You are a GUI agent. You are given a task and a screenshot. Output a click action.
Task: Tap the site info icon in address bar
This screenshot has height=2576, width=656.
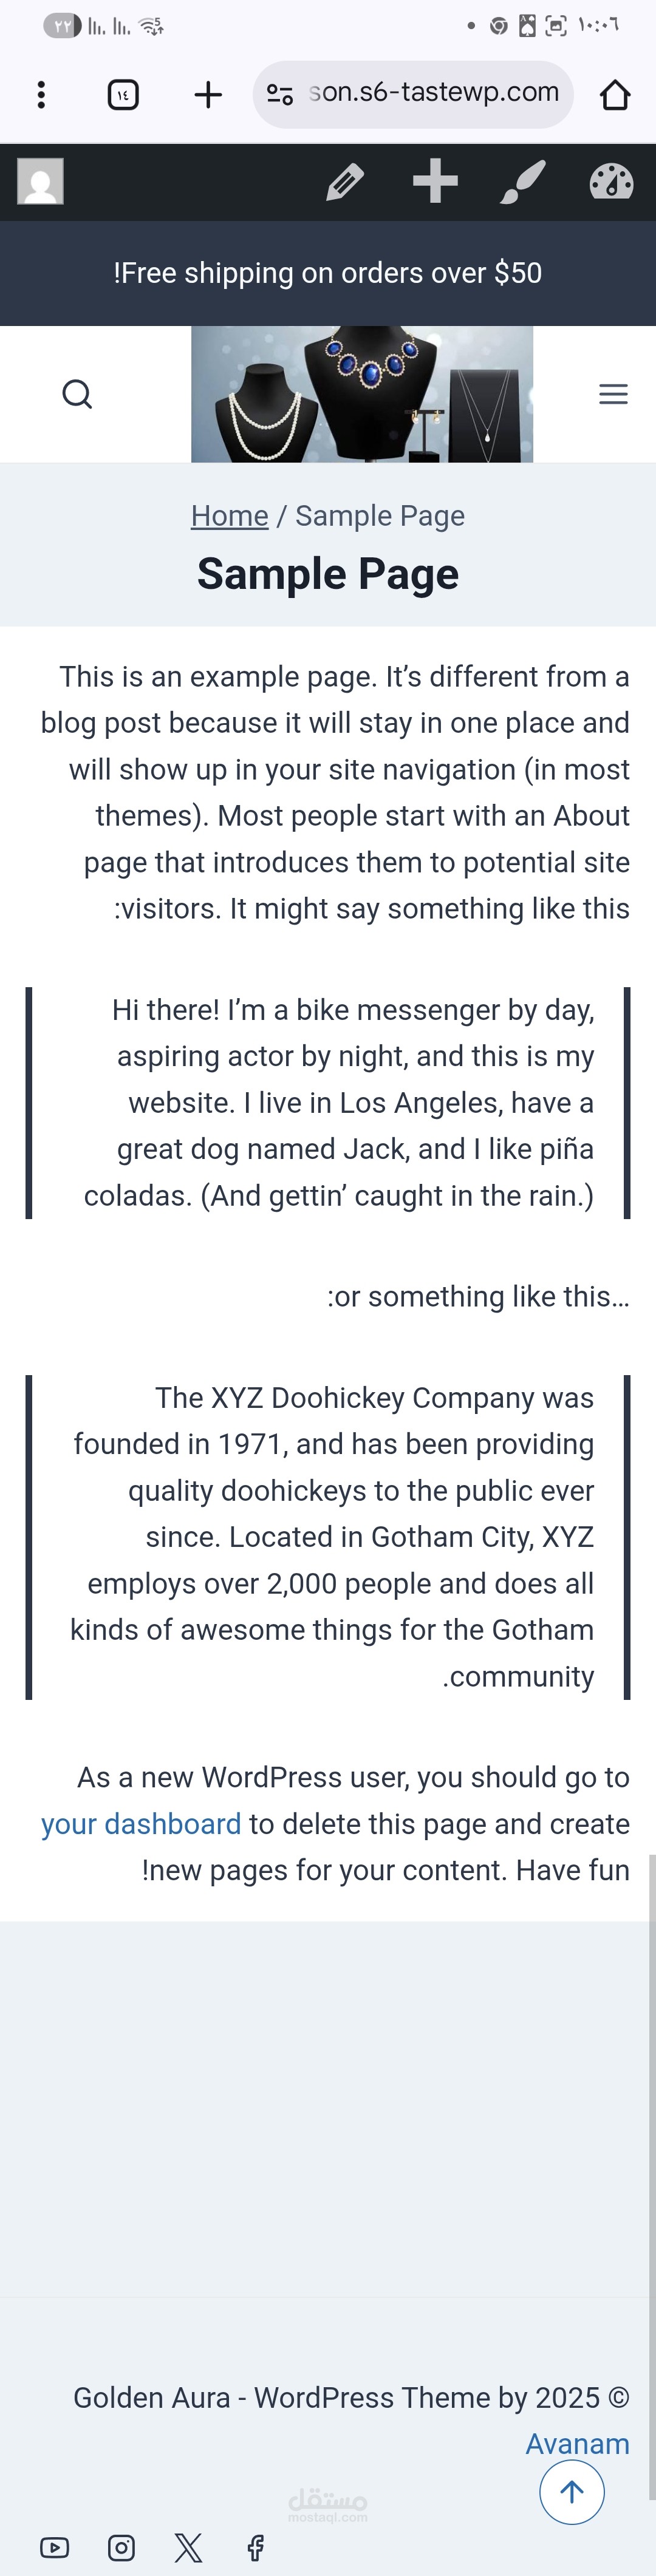click(x=280, y=95)
